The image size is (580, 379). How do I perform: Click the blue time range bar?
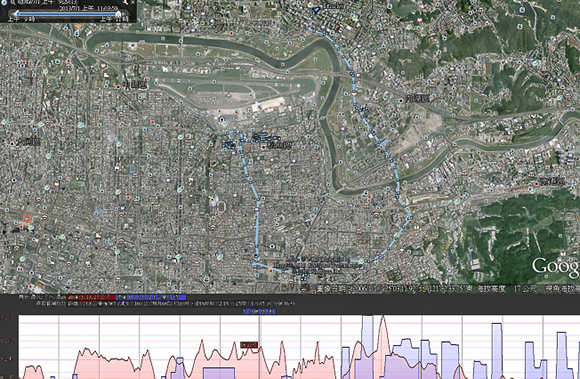tap(67, 14)
